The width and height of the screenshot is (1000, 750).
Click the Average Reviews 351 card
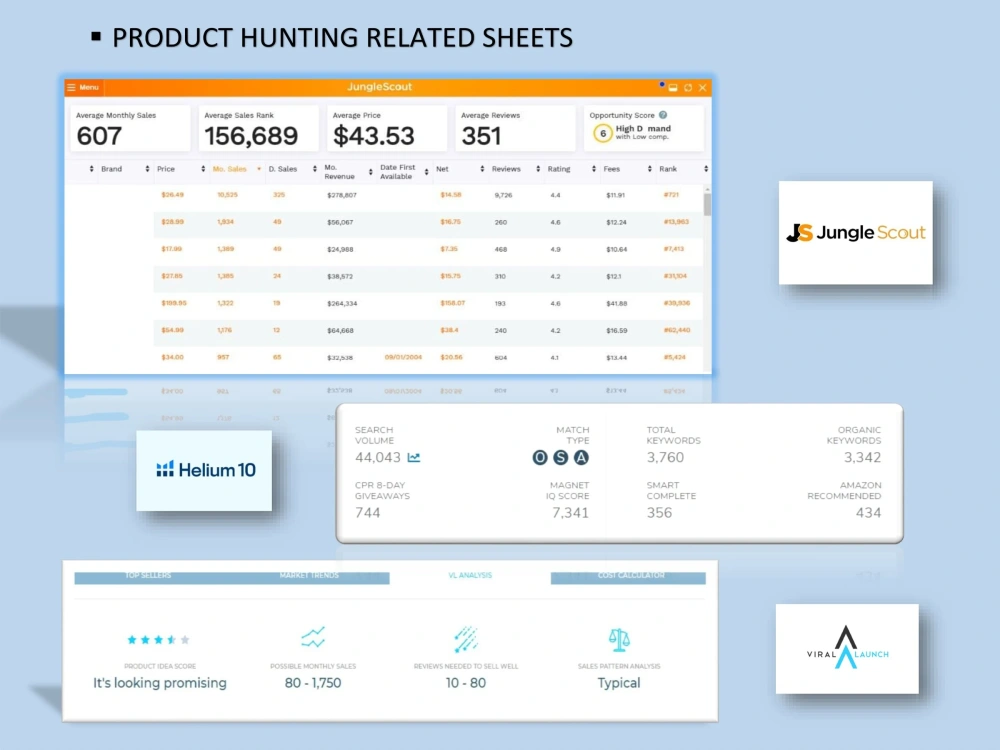point(515,128)
